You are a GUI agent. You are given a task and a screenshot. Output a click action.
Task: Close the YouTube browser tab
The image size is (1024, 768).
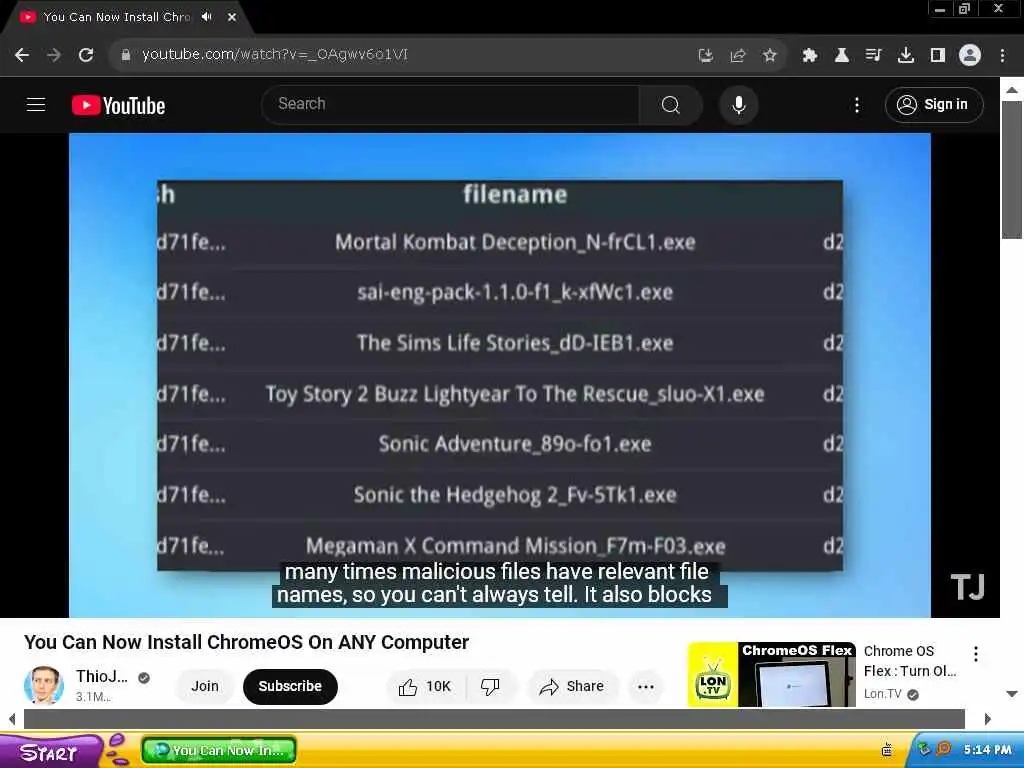click(x=232, y=17)
